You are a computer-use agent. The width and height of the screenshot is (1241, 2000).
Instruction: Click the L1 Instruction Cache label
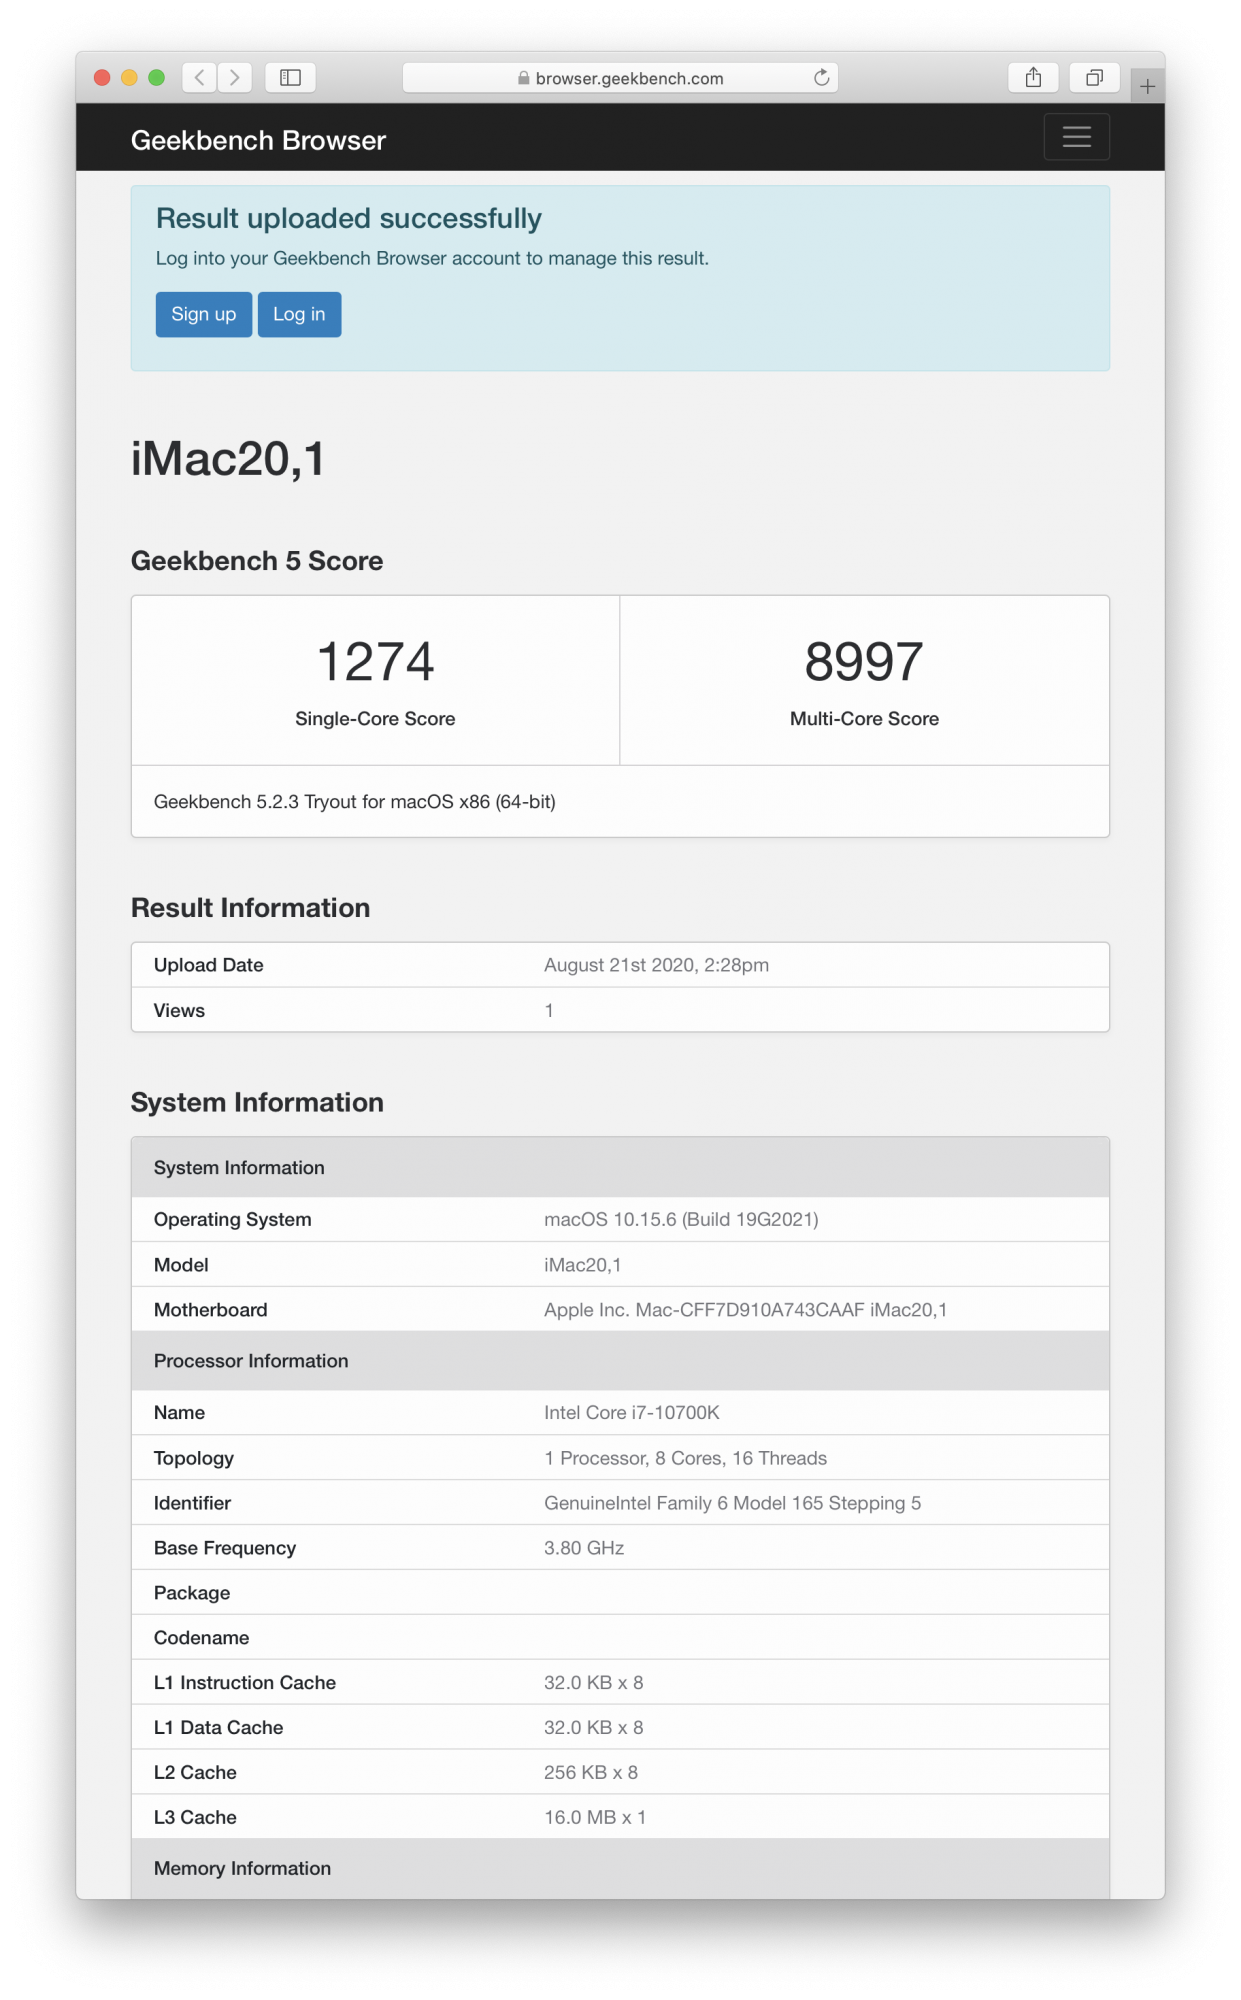coord(245,1683)
